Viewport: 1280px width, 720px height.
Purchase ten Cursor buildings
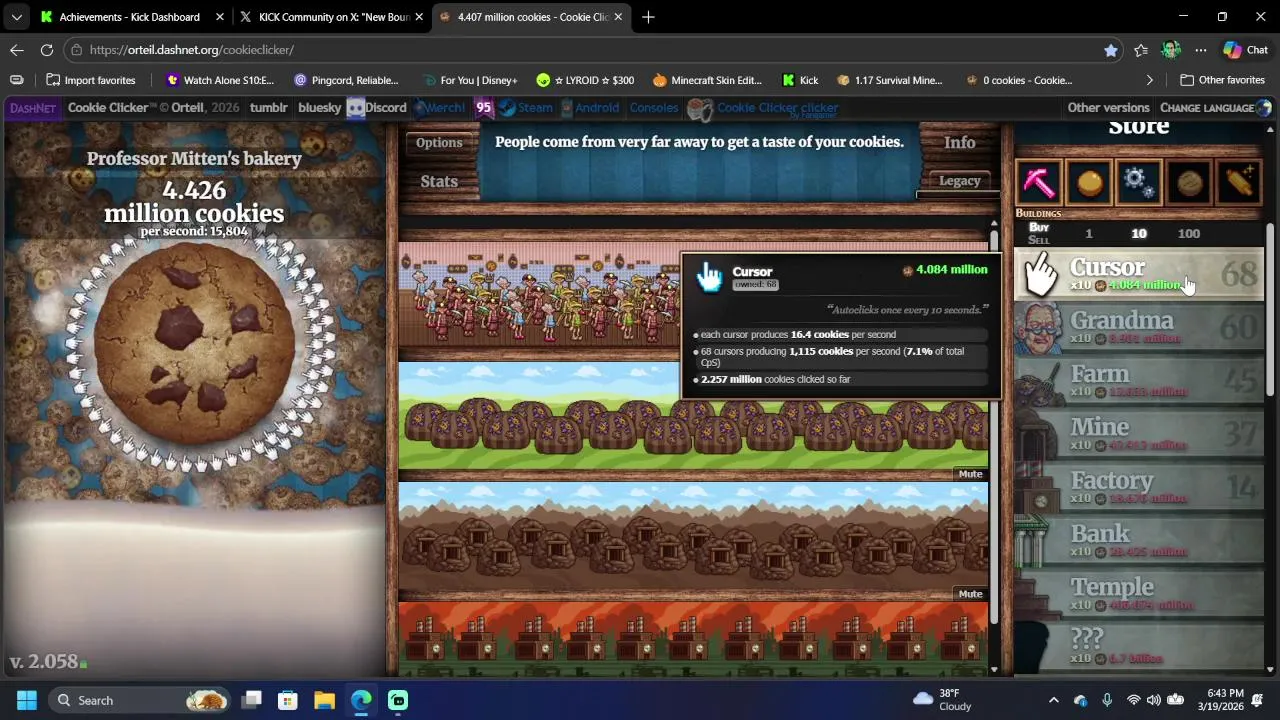[1139, 274]
